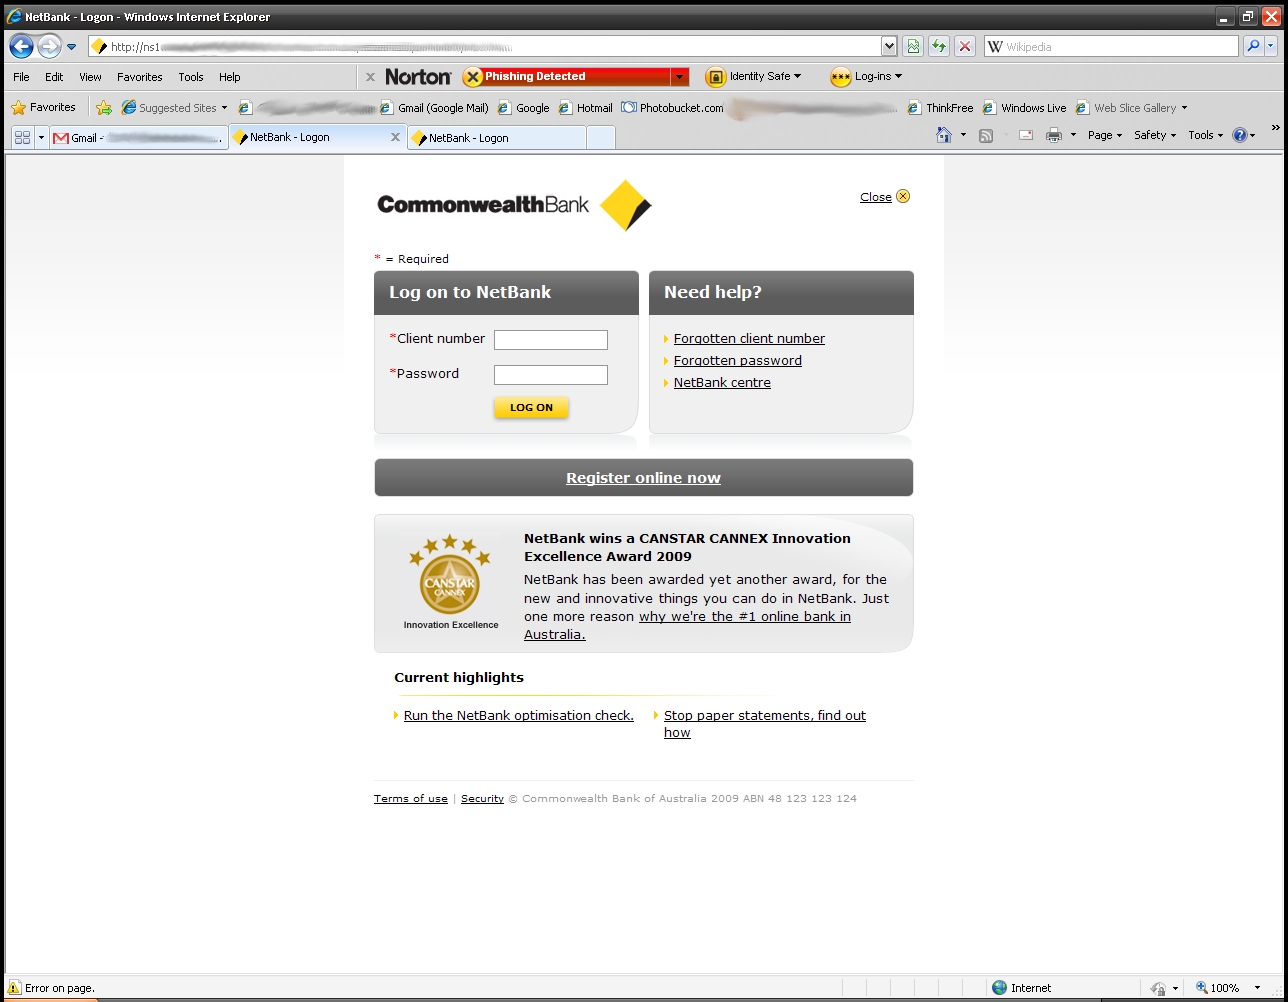The width and height of the screenshot is (1288, 1002).
Task: Click the search magnifier button
Action: (x=1252, y=46)
